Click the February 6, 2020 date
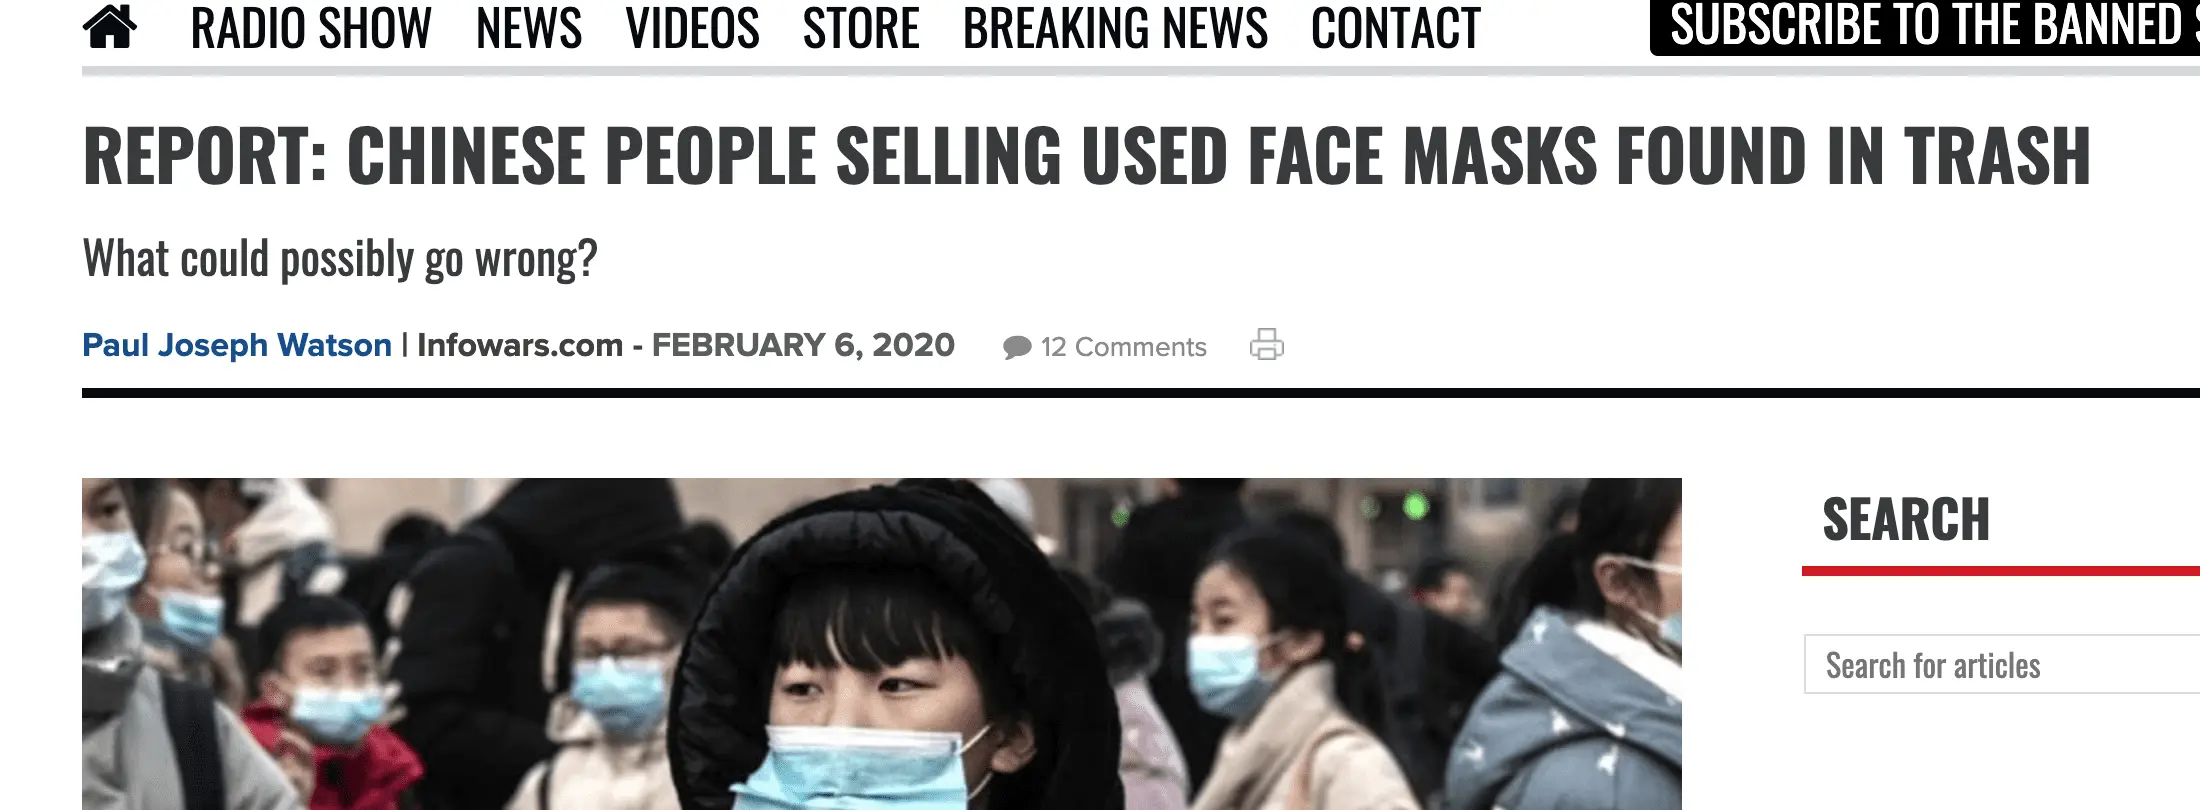The width and height of the screenshot is (2200, 810). pos(803,345)
